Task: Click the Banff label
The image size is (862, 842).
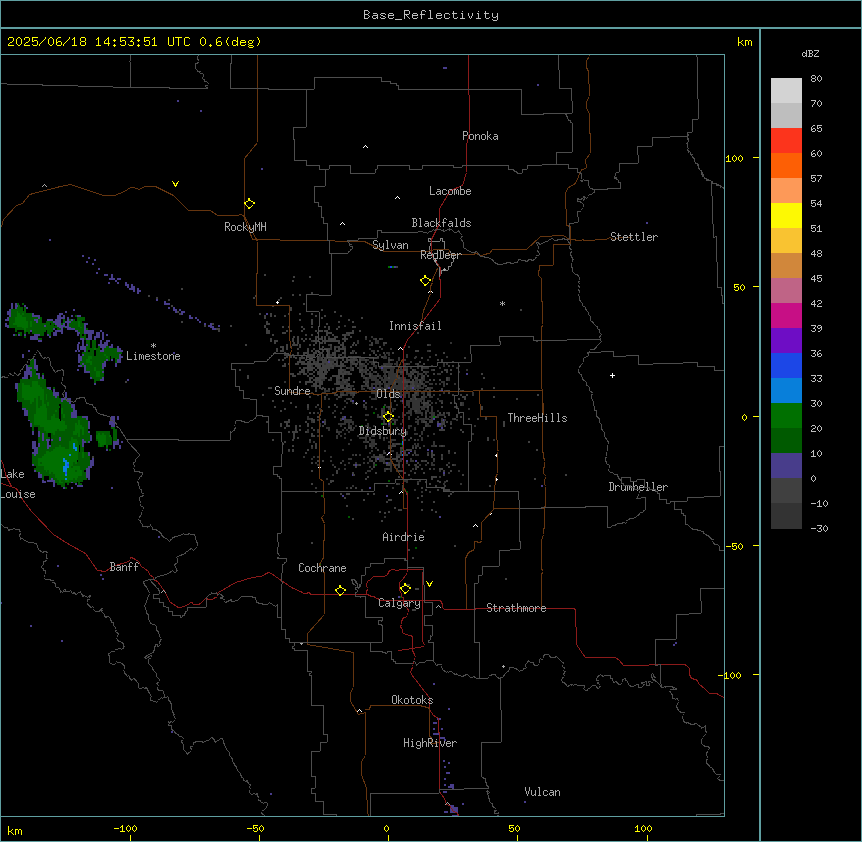Action: 124,567
